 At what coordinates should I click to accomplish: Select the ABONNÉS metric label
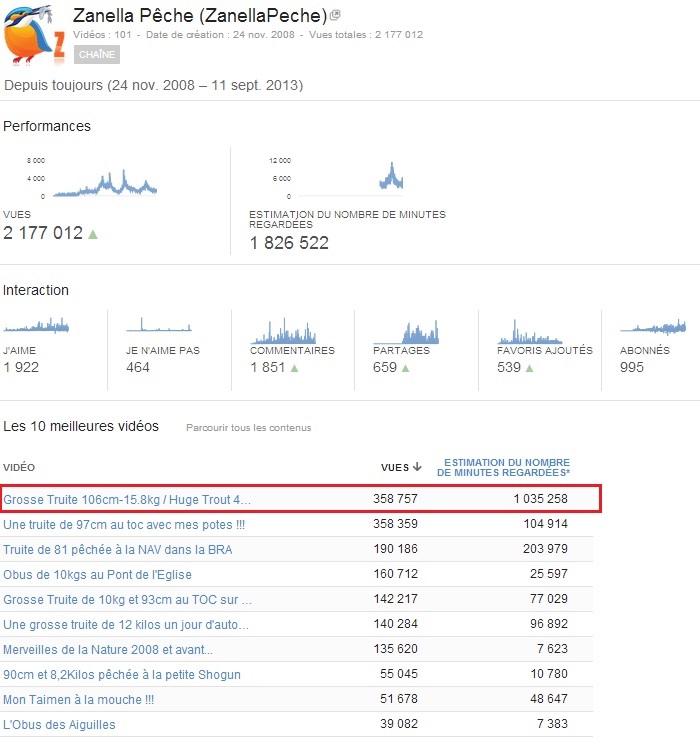tap(645, 351)
